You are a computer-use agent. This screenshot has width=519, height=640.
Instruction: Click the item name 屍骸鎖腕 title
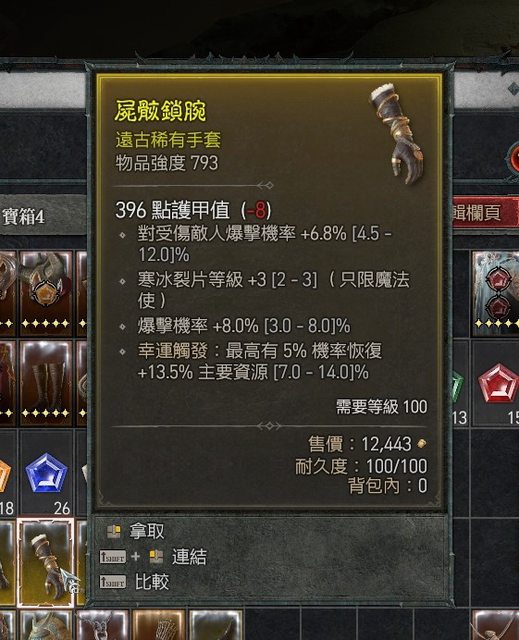(x=160, y=111)
